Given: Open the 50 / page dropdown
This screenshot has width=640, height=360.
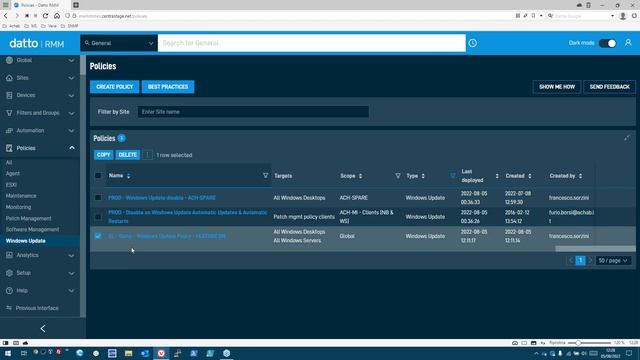Looking at the screenshot, I should (613, 260).
